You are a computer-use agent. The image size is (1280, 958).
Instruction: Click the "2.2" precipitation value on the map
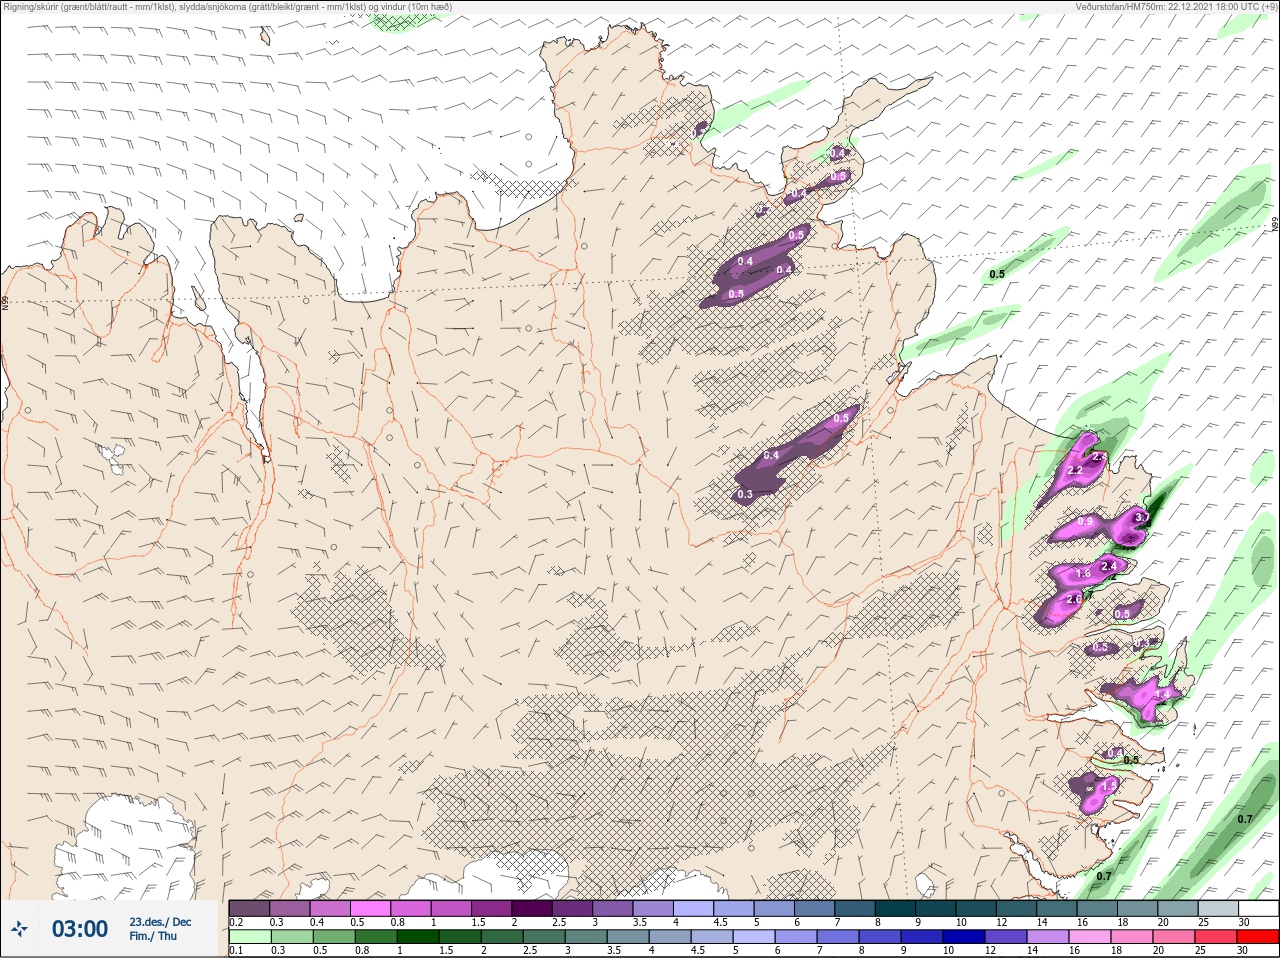[1076, 470]
